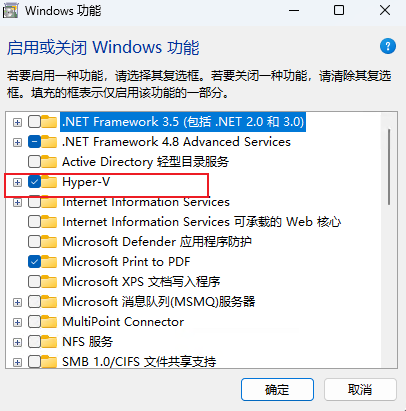Click the Windows Features title bar icon
The image size is (406, 411).
(x=10, y=11)
